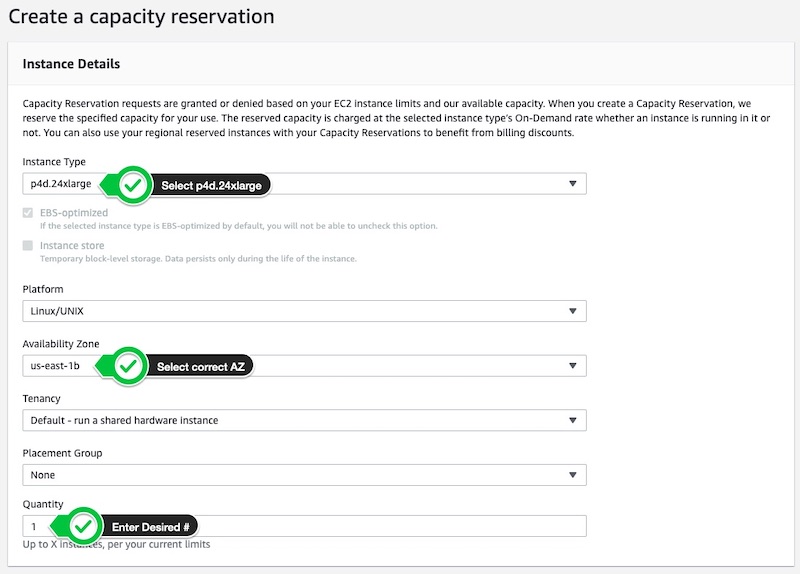Screen dimensions: 800x574
Task: Enable the Instance store checkbox
Action: [x=28, y=245]
